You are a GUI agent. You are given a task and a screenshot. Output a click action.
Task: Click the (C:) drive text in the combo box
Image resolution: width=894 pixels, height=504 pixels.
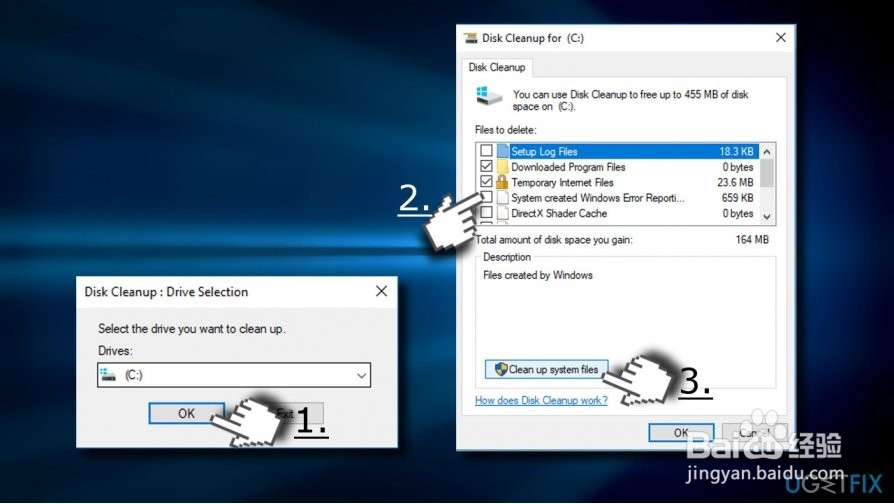(x=133, y=375)
